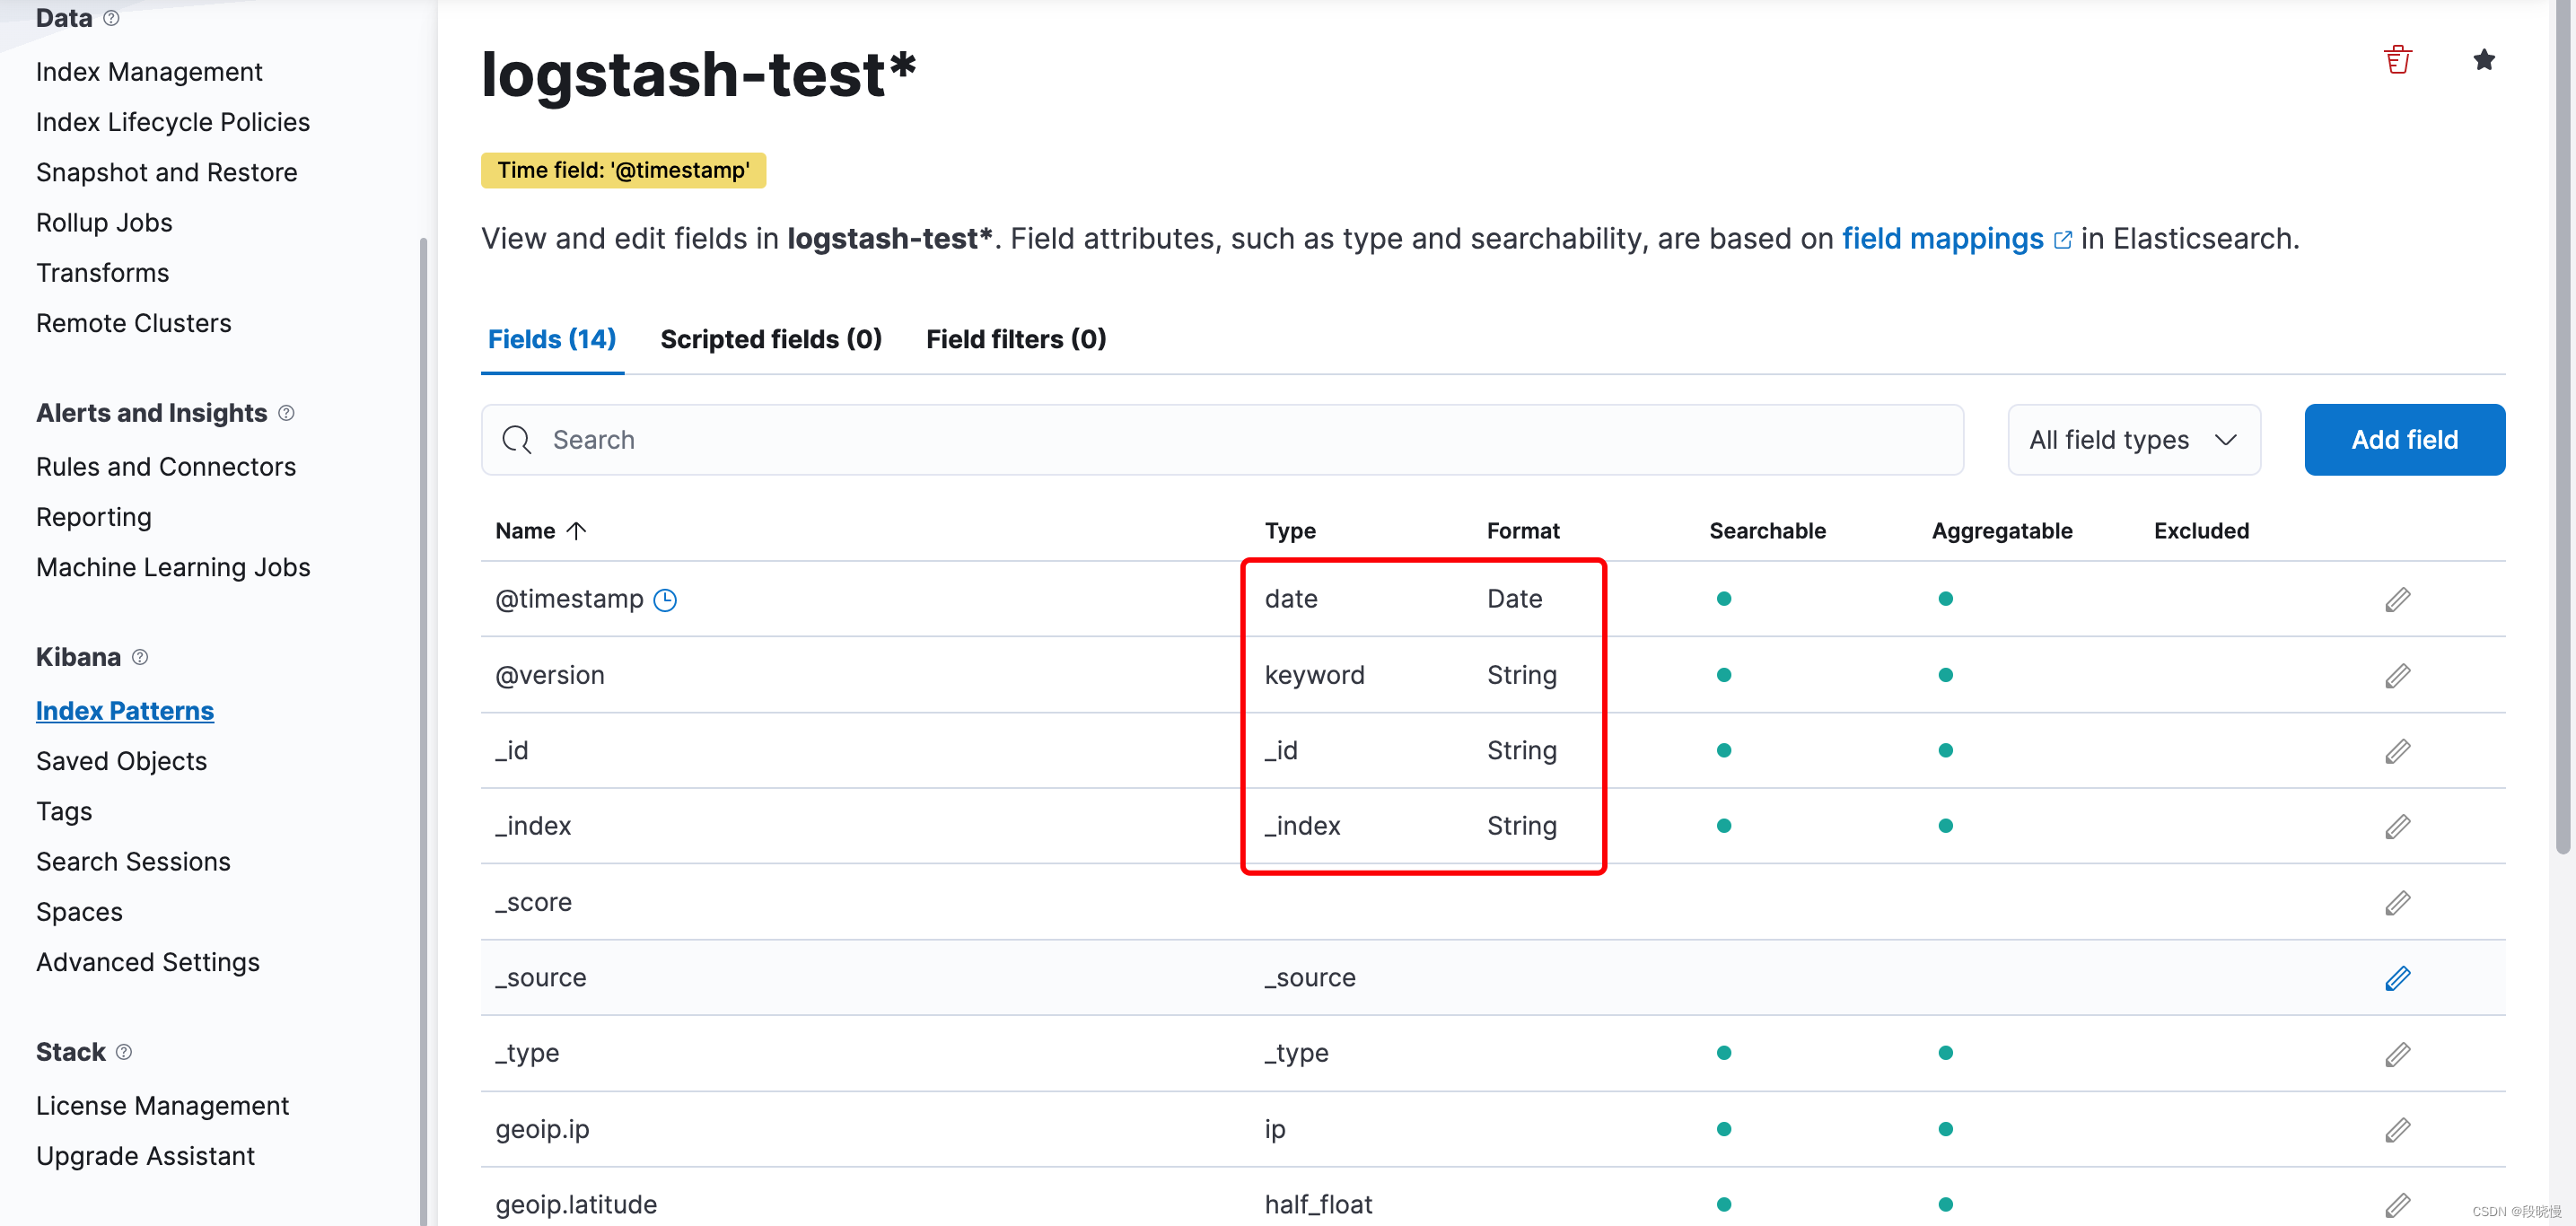This screenshot has height=1226, width=2576.
Task: Click the half_float type cell
Action: tap(1318, 1205)
